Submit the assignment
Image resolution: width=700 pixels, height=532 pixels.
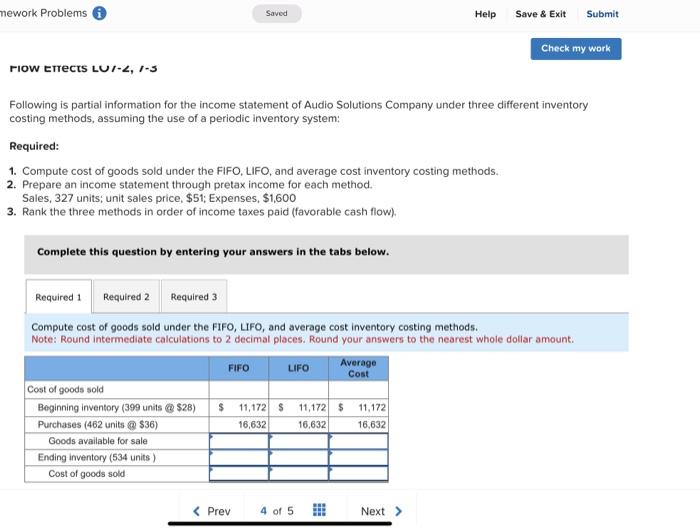click(x=602, y=14)
